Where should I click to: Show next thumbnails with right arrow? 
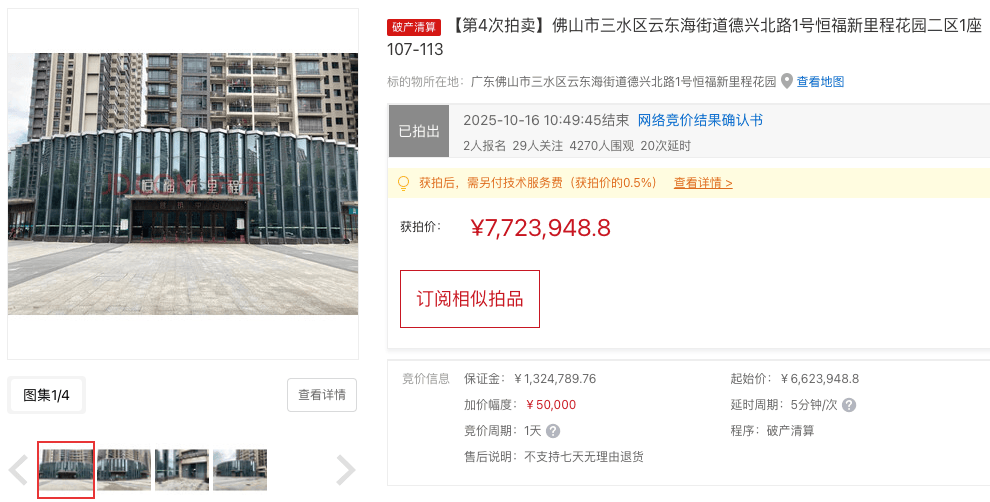[345, 470]
